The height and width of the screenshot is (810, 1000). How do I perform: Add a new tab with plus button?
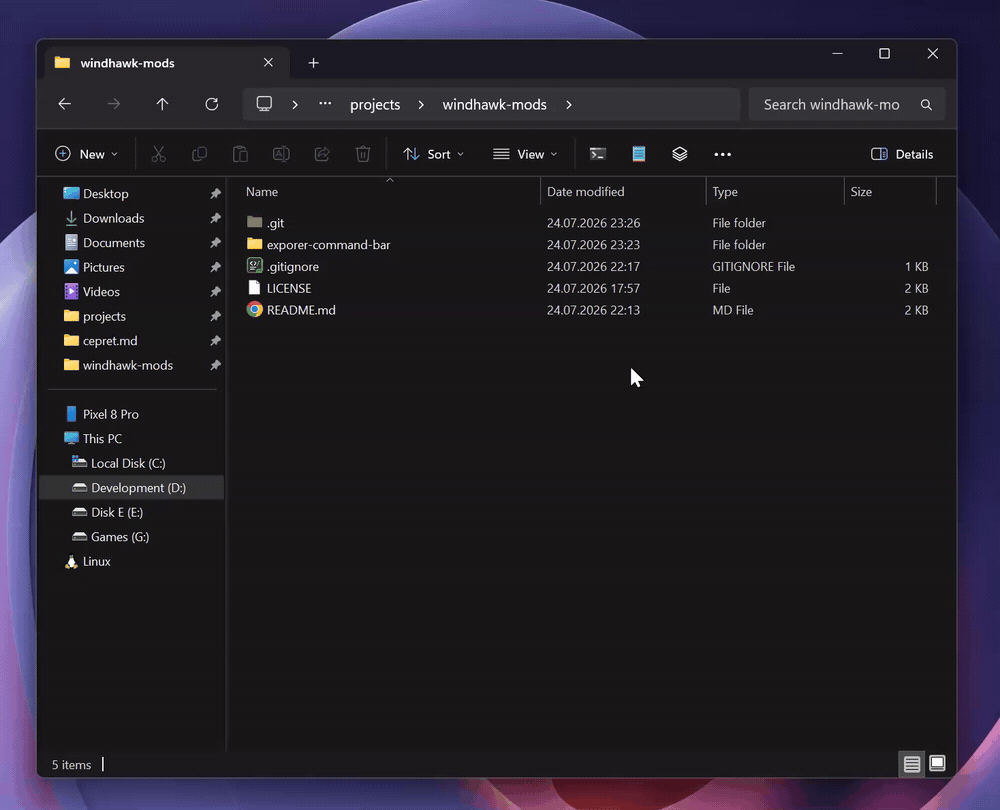click(x=313, y=63)
